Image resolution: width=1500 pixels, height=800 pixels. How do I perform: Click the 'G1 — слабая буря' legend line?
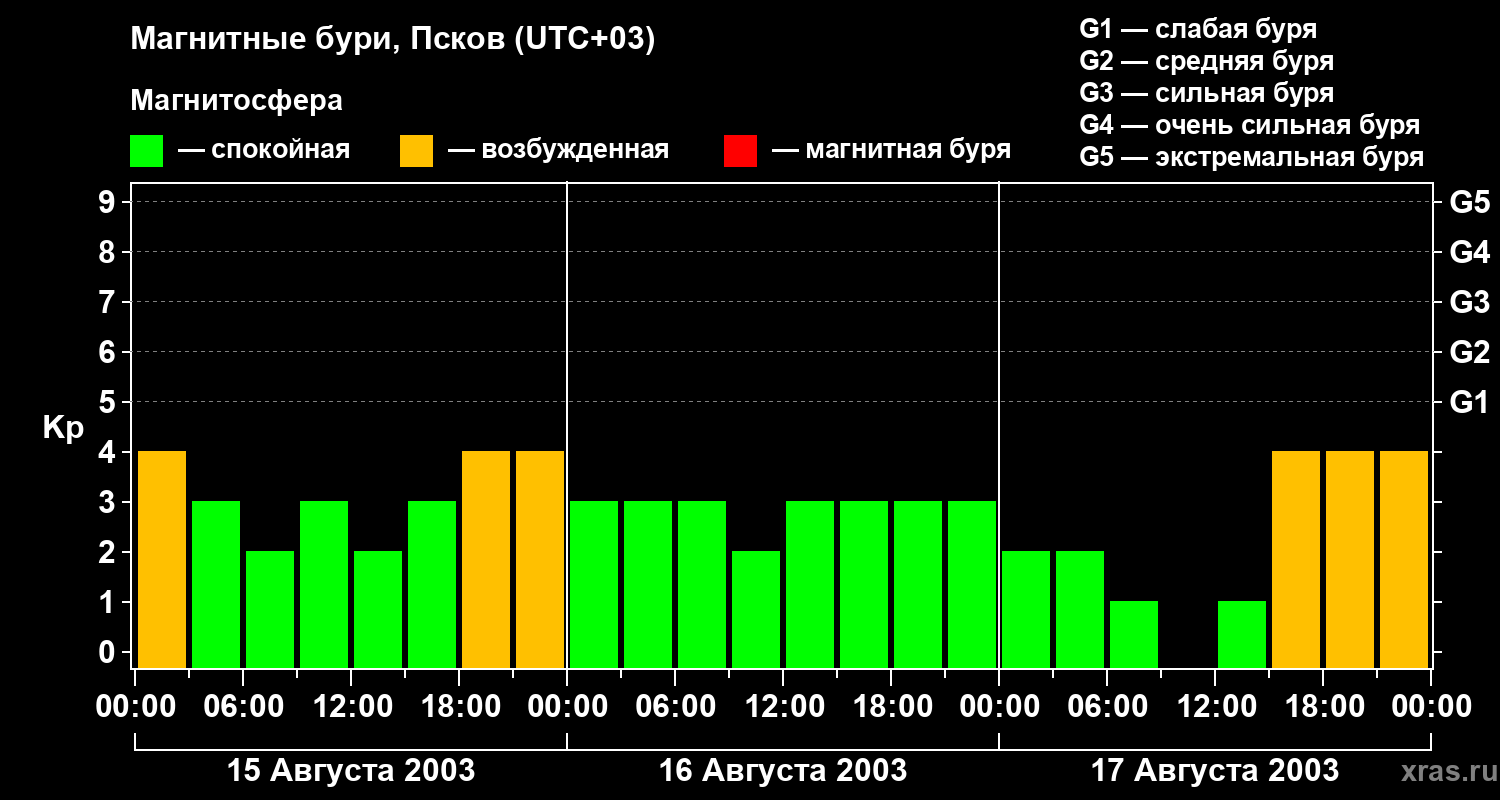[x=1198, y=29]
